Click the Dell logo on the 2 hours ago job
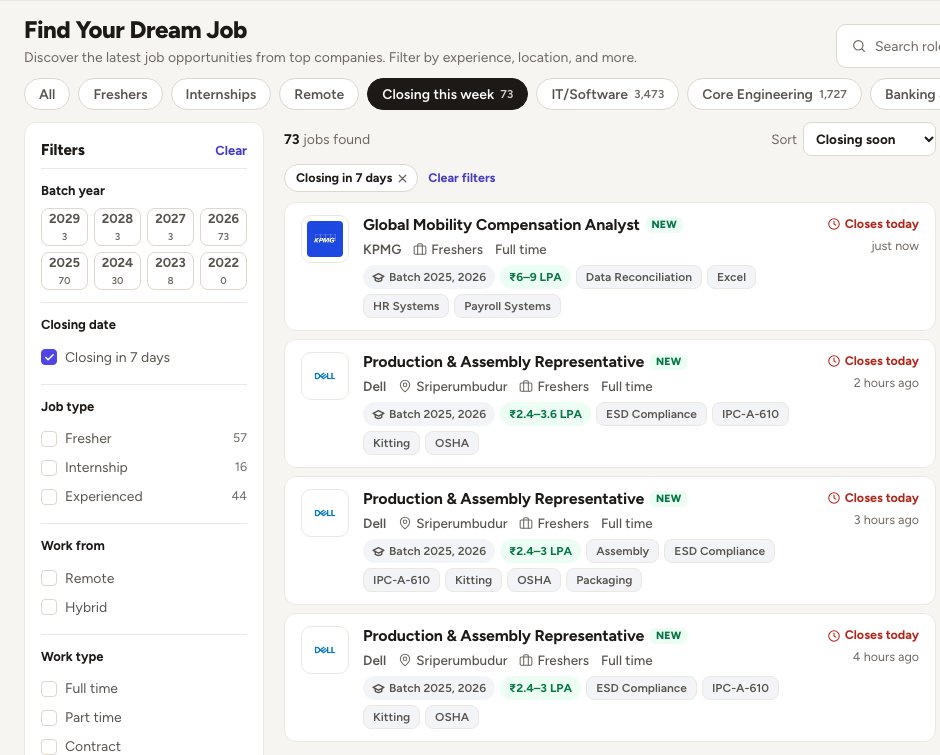 (x=325, y=376)
